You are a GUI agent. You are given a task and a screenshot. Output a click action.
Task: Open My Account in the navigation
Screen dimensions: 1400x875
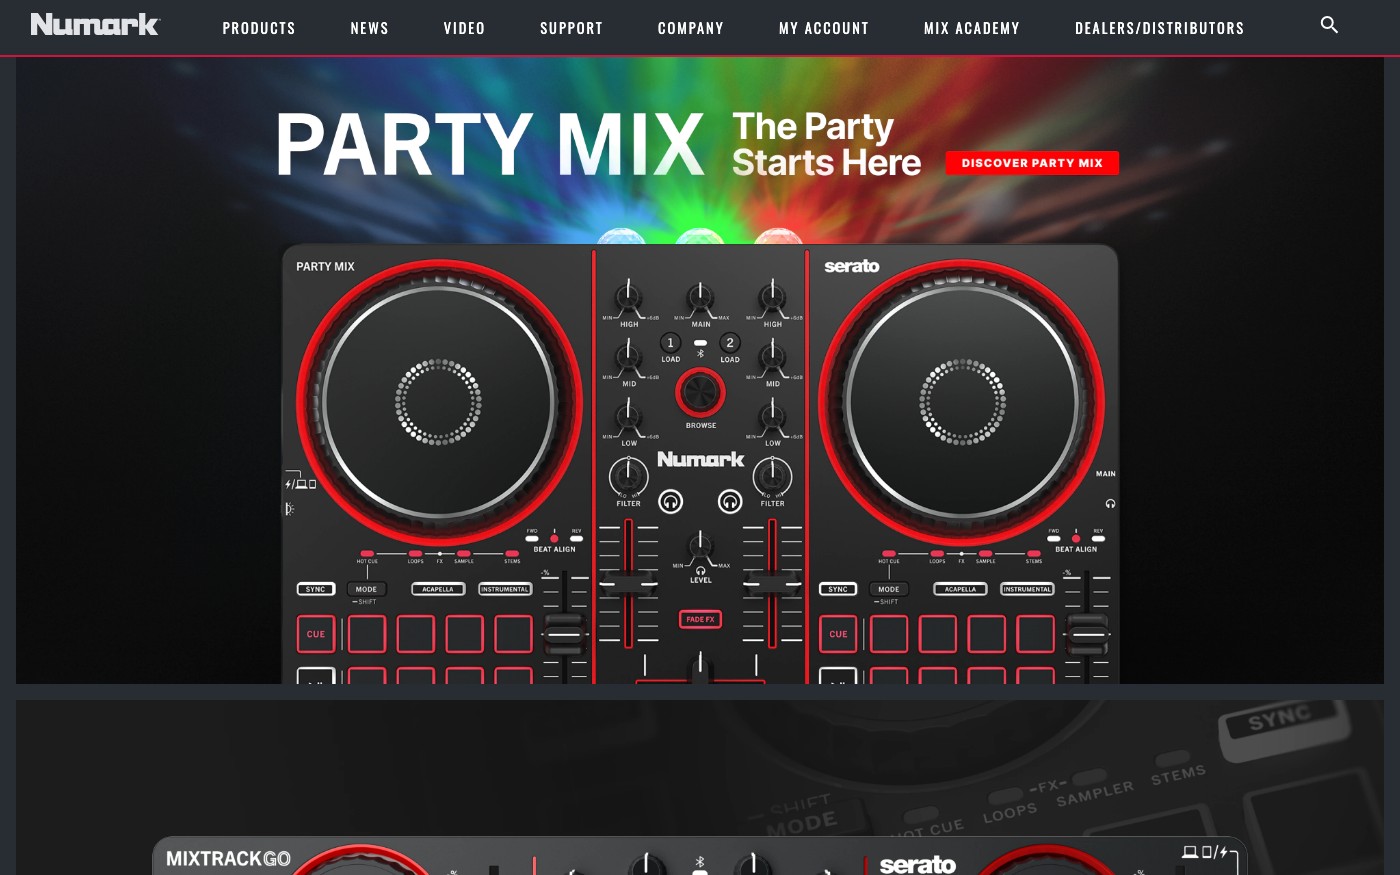pyautogui.click(x=824, y=28)
